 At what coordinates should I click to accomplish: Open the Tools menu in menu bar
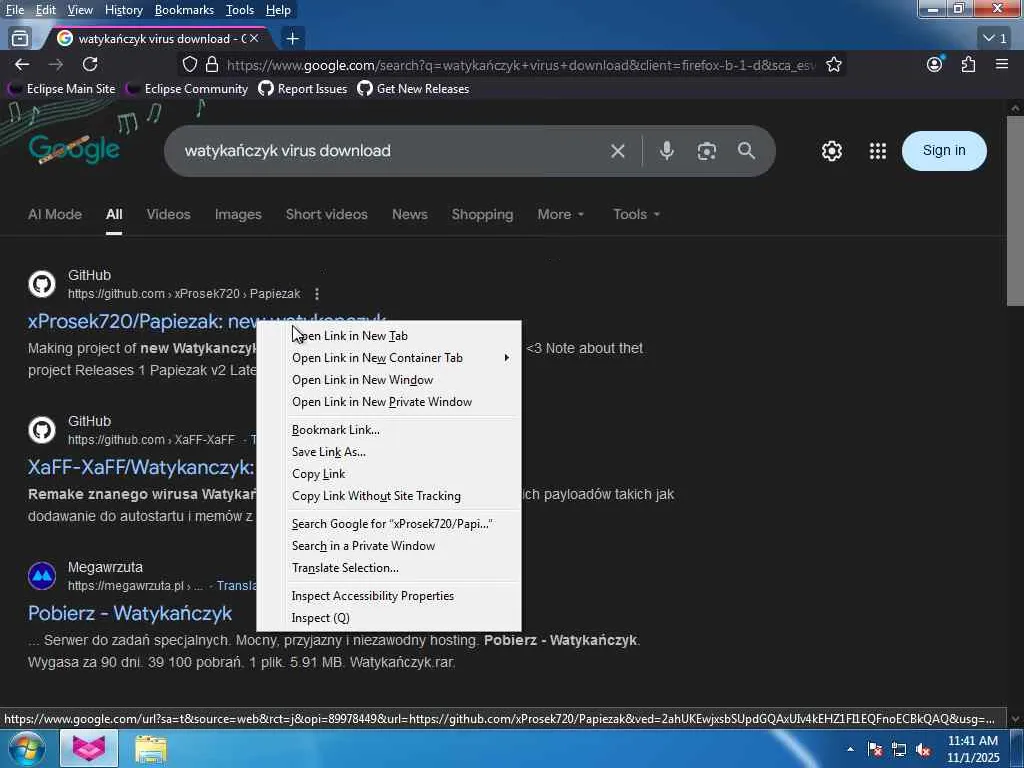[240, 10]
